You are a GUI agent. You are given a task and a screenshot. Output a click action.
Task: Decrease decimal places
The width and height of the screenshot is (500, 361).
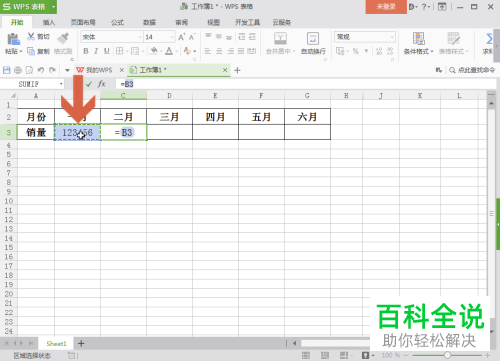[x=390, y=51]
